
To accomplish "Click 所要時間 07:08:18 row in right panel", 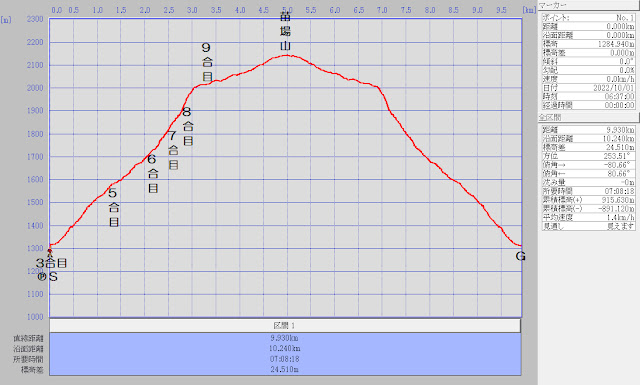I will (x=589, y=191).
